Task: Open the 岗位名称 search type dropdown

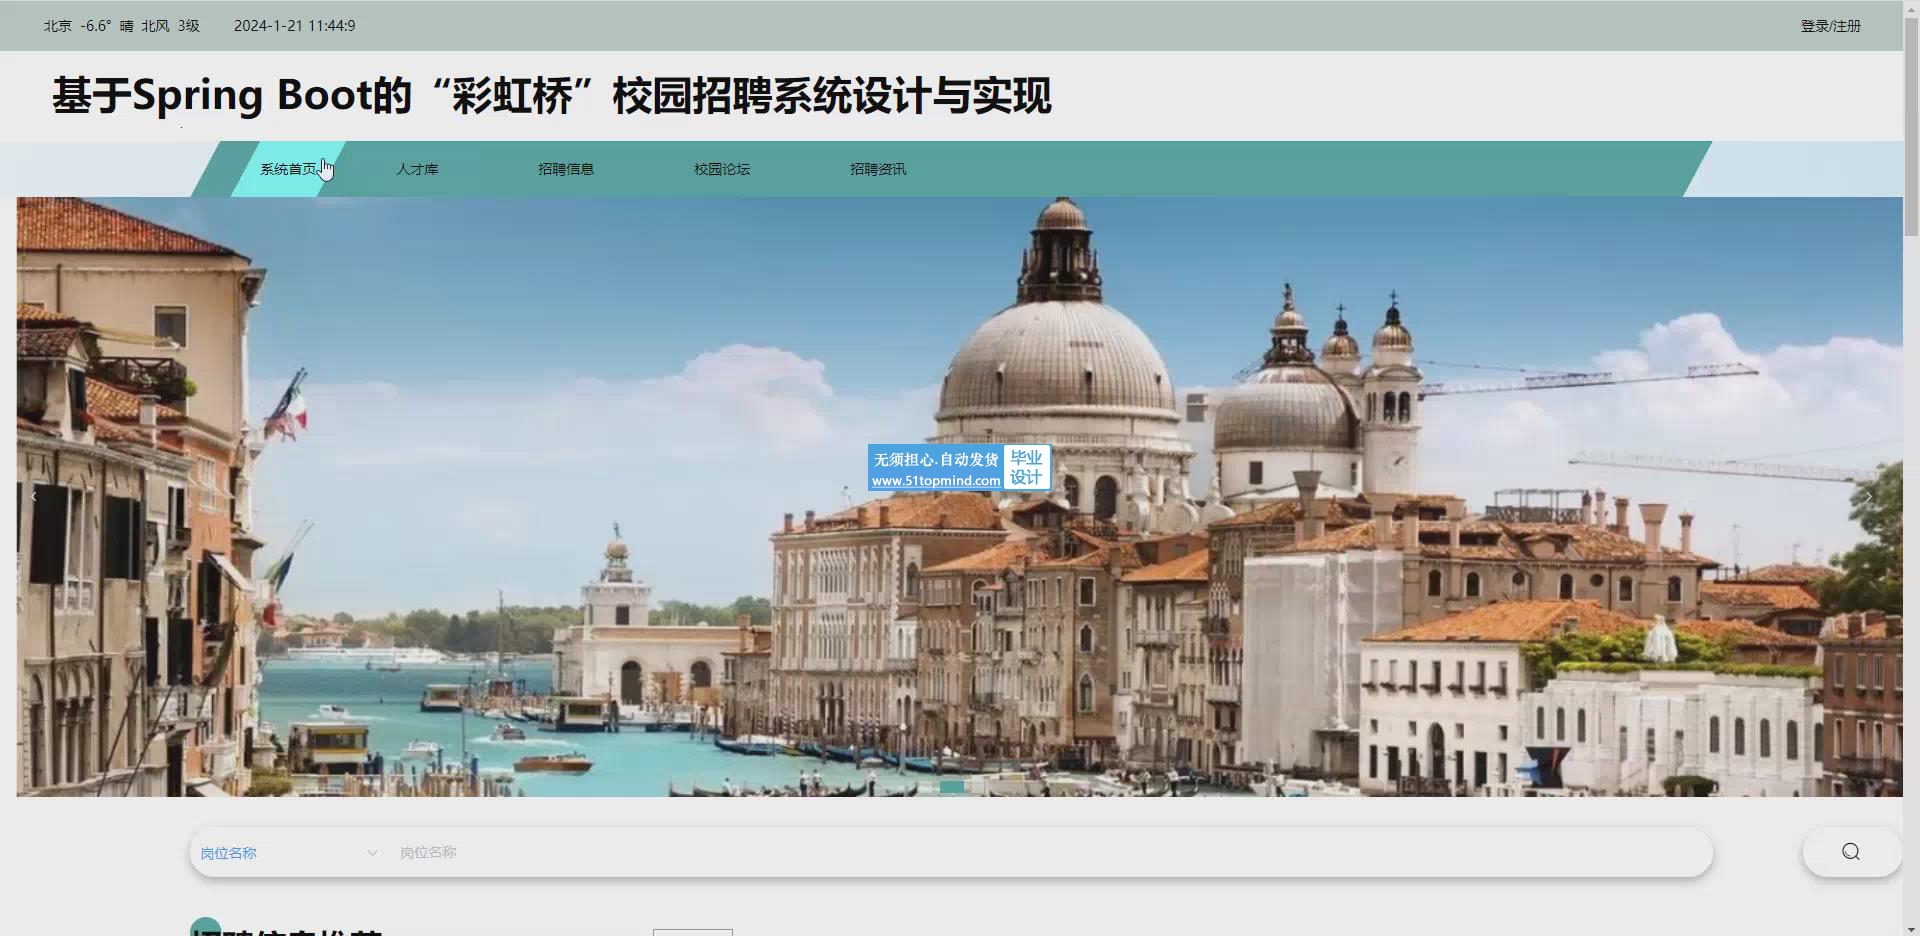Action: pyautogui.click(x=289, y=853)
